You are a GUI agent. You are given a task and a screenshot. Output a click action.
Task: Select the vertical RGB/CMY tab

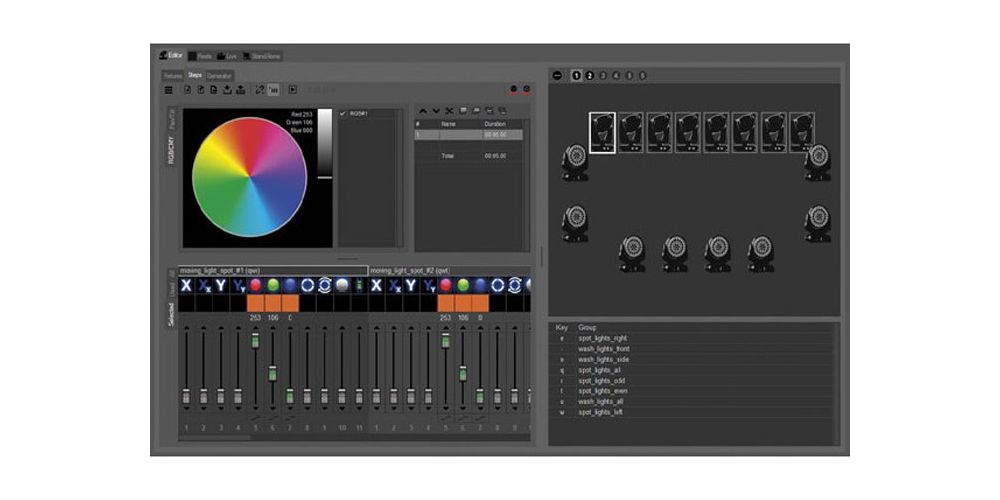(x=172, y=151)
